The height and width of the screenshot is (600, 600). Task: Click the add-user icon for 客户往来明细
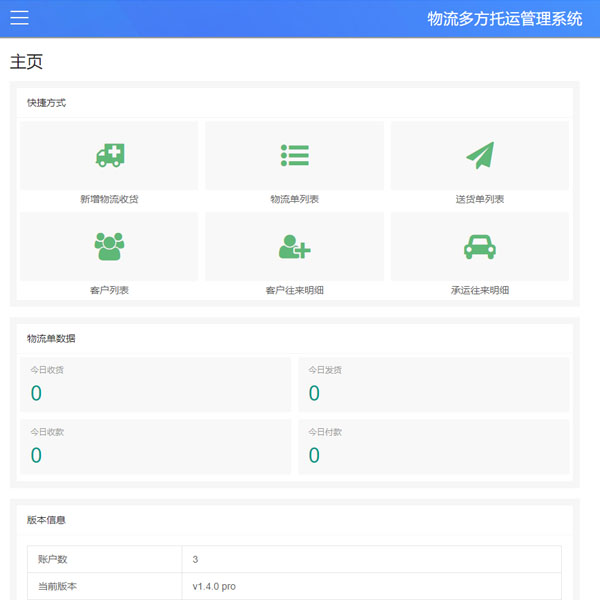coord(295,246)
